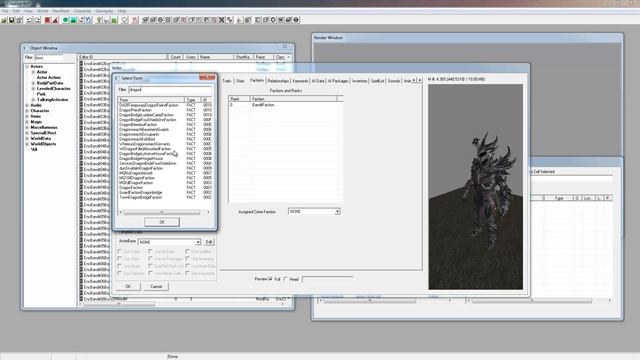The width and height of the screenshot is (640, 360).
Task: Expand the Audio tree category
Action: 27,105
